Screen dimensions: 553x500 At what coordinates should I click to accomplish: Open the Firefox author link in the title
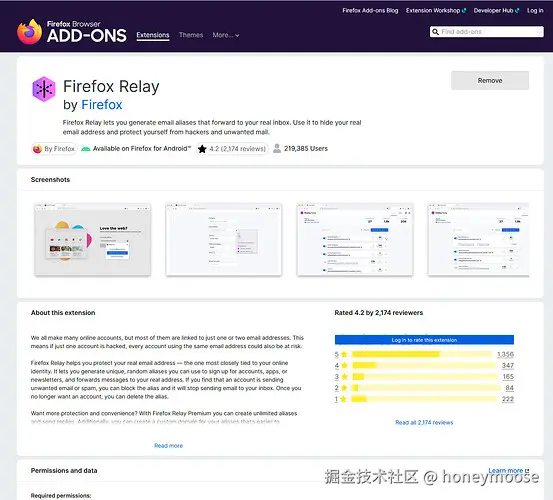click(x=102, y=105)
